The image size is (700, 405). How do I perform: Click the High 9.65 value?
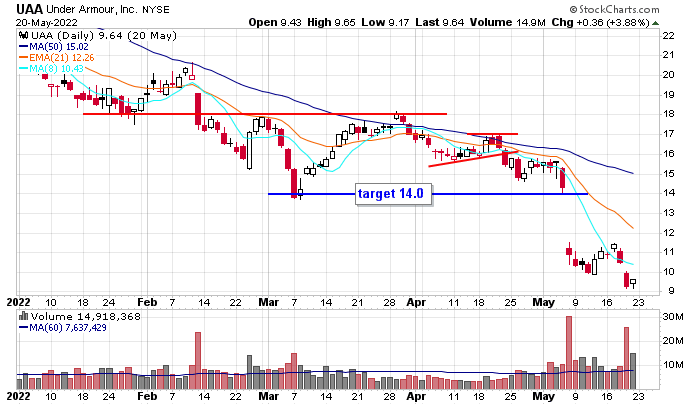331,22
